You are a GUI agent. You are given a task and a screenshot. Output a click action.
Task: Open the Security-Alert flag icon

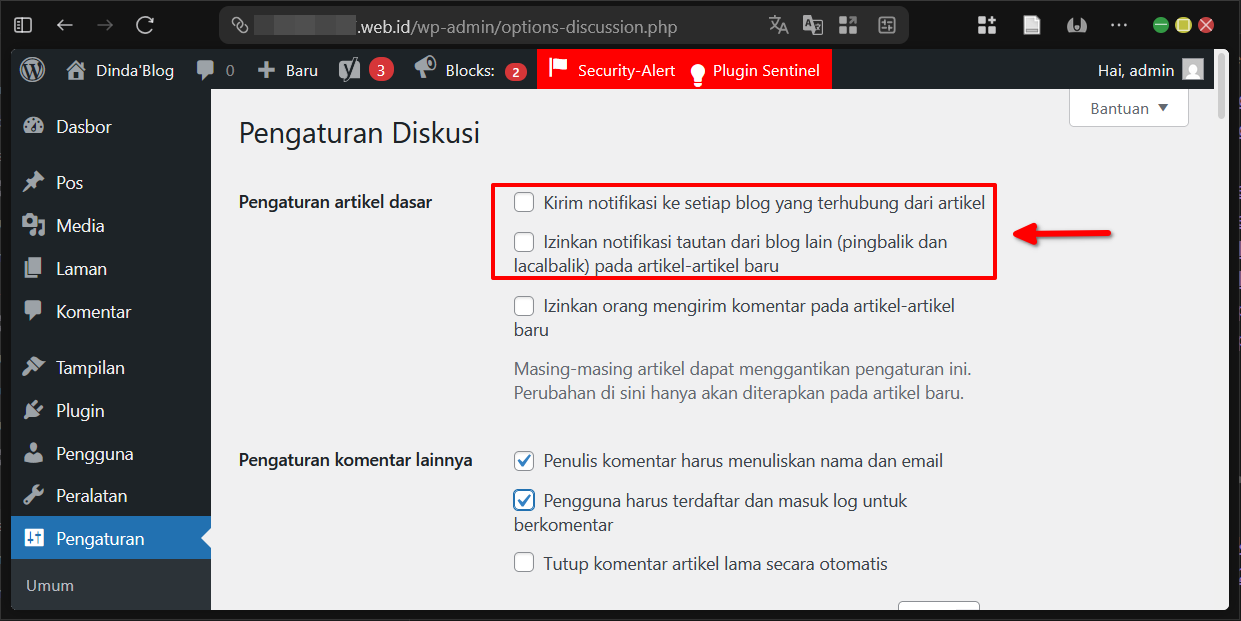tap(557, 69)
